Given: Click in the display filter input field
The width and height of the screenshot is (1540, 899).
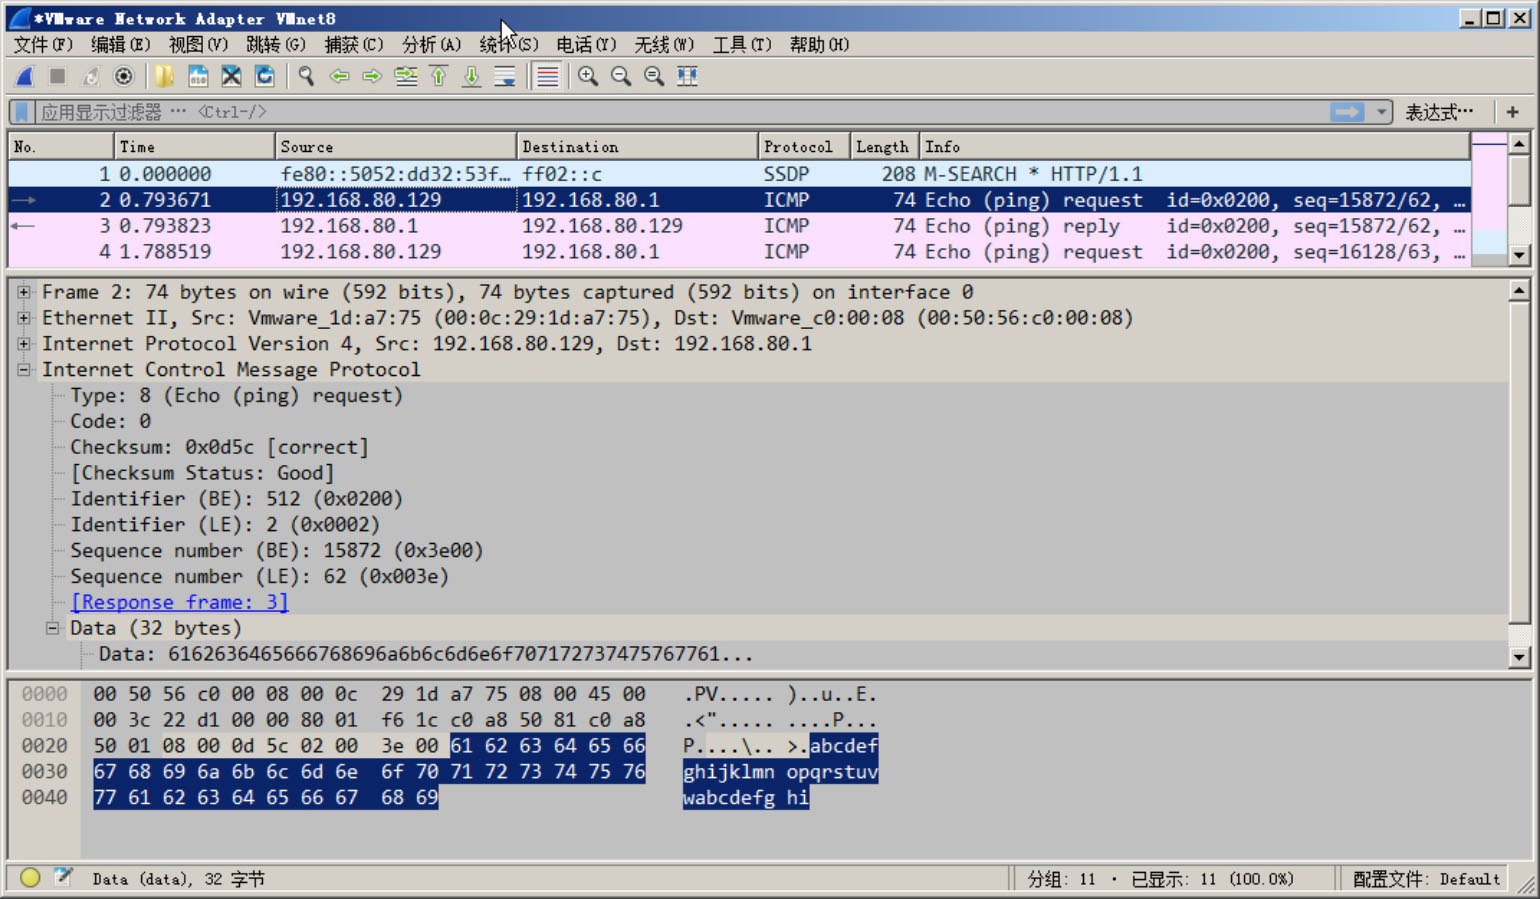Looking at the screenshot, I should [x=680, y=112].
